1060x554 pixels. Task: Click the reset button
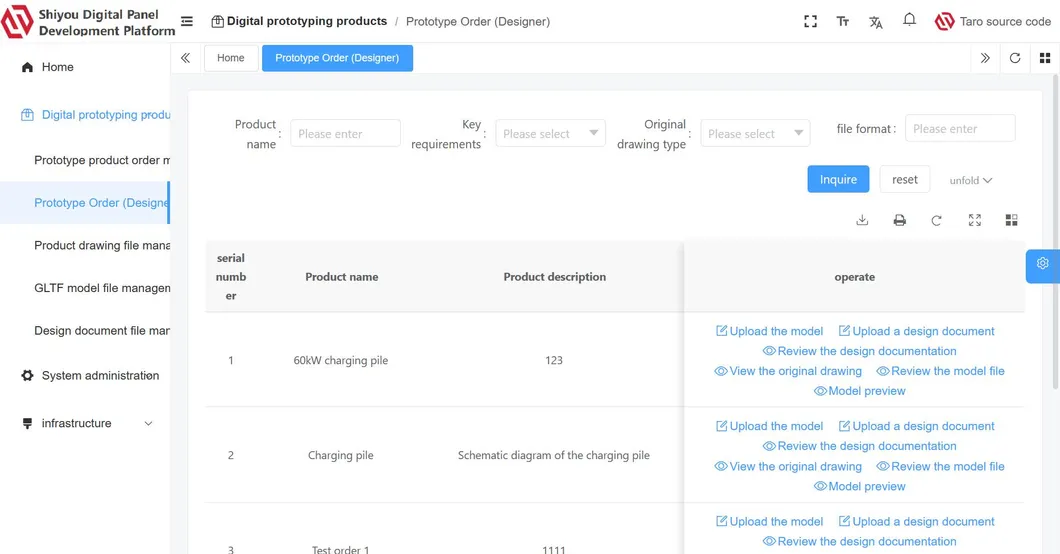pos(904,180)
